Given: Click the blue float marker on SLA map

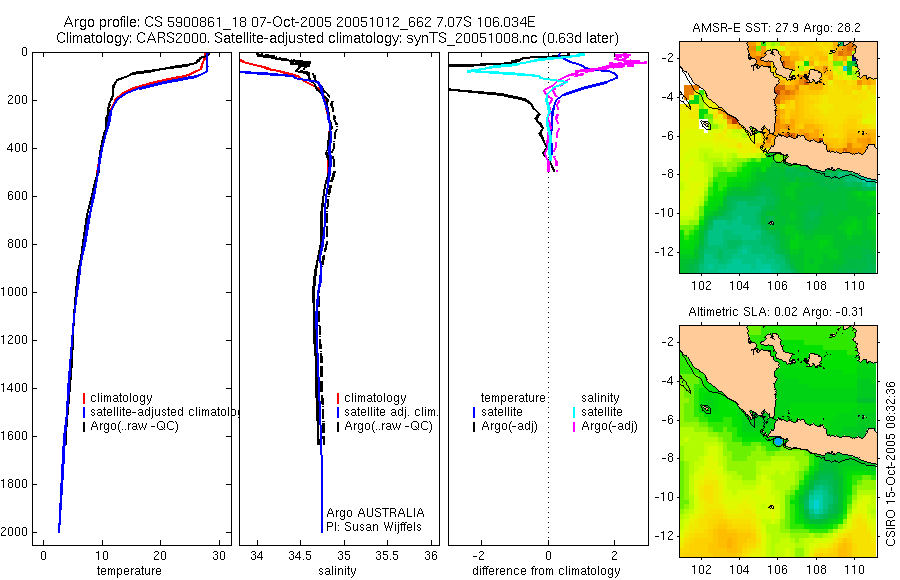Looking at the screenshot, I should click(778, 442).
